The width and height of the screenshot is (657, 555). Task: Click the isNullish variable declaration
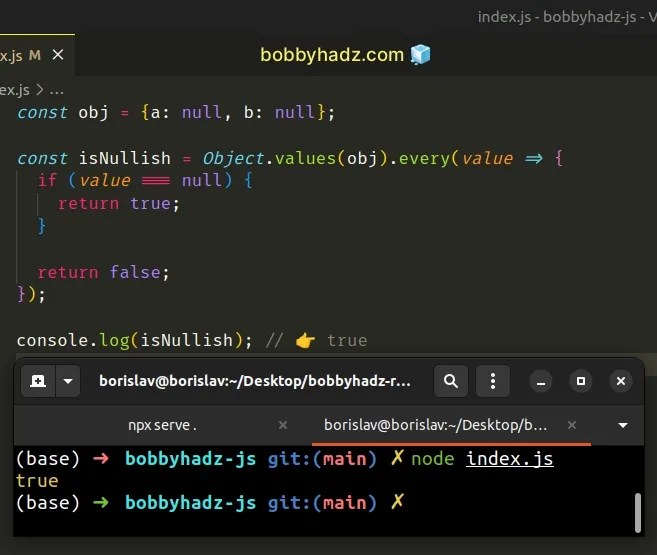(125, 158)
